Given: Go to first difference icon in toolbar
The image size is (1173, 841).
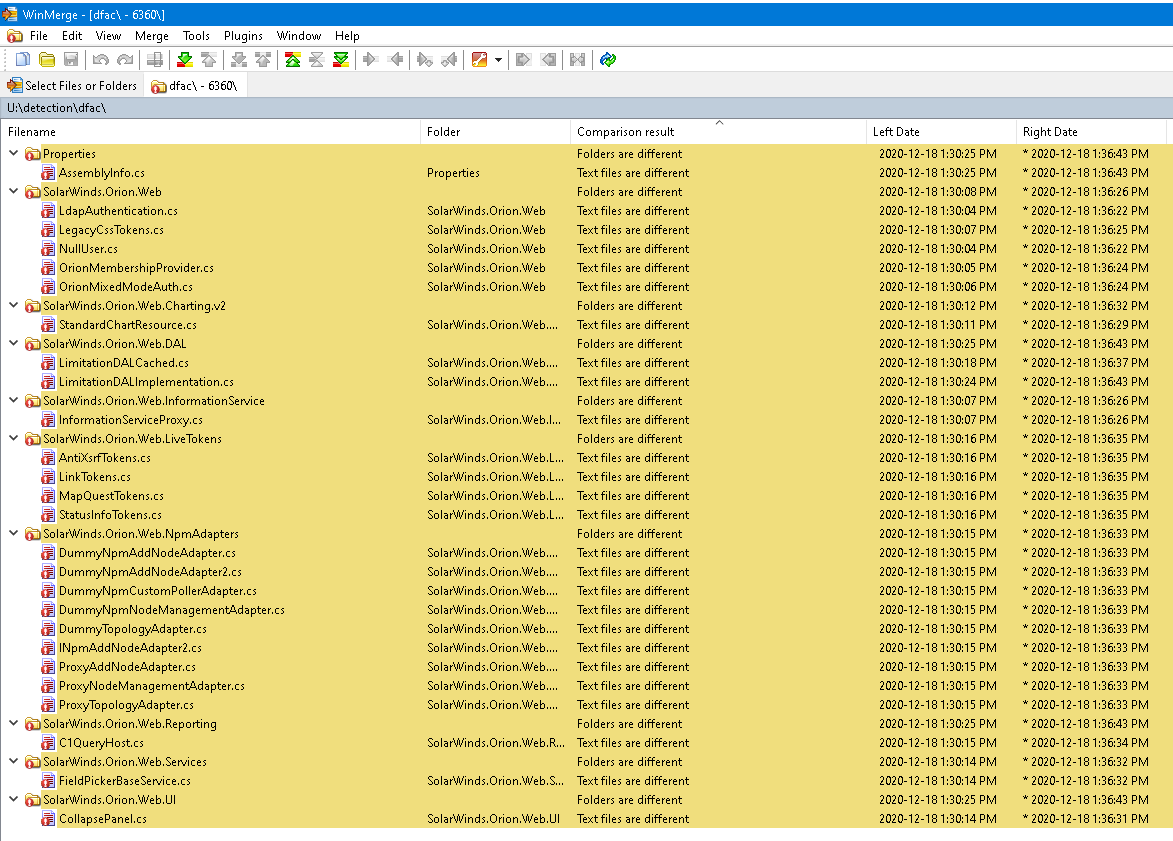Looking at the screenshot, I should (292, 60).
